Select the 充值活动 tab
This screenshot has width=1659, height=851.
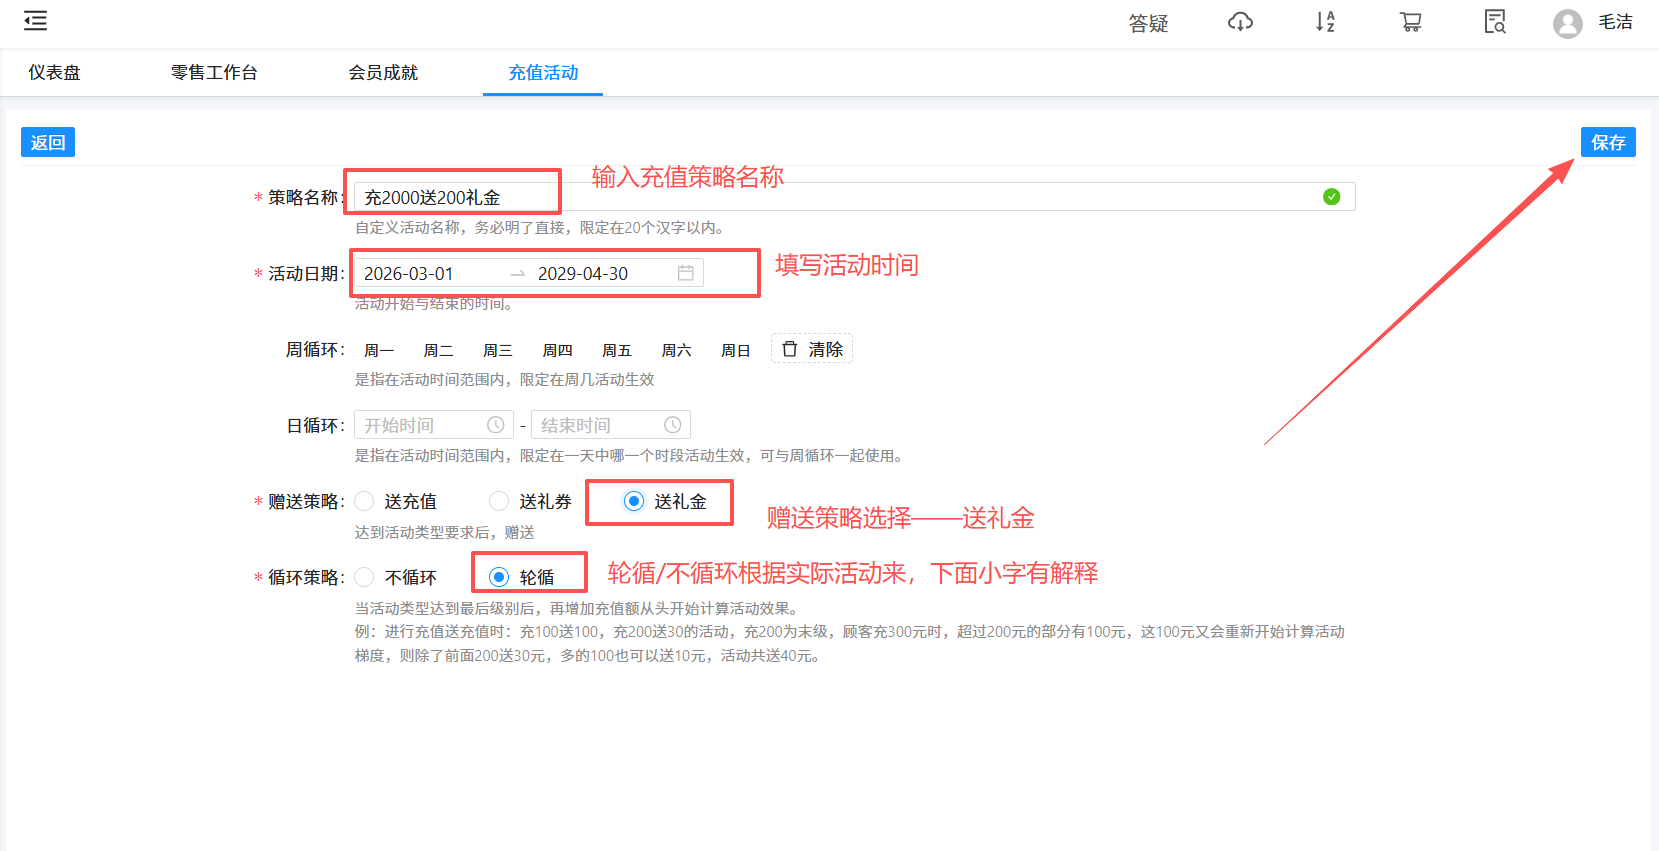click(x=543, y=73)
